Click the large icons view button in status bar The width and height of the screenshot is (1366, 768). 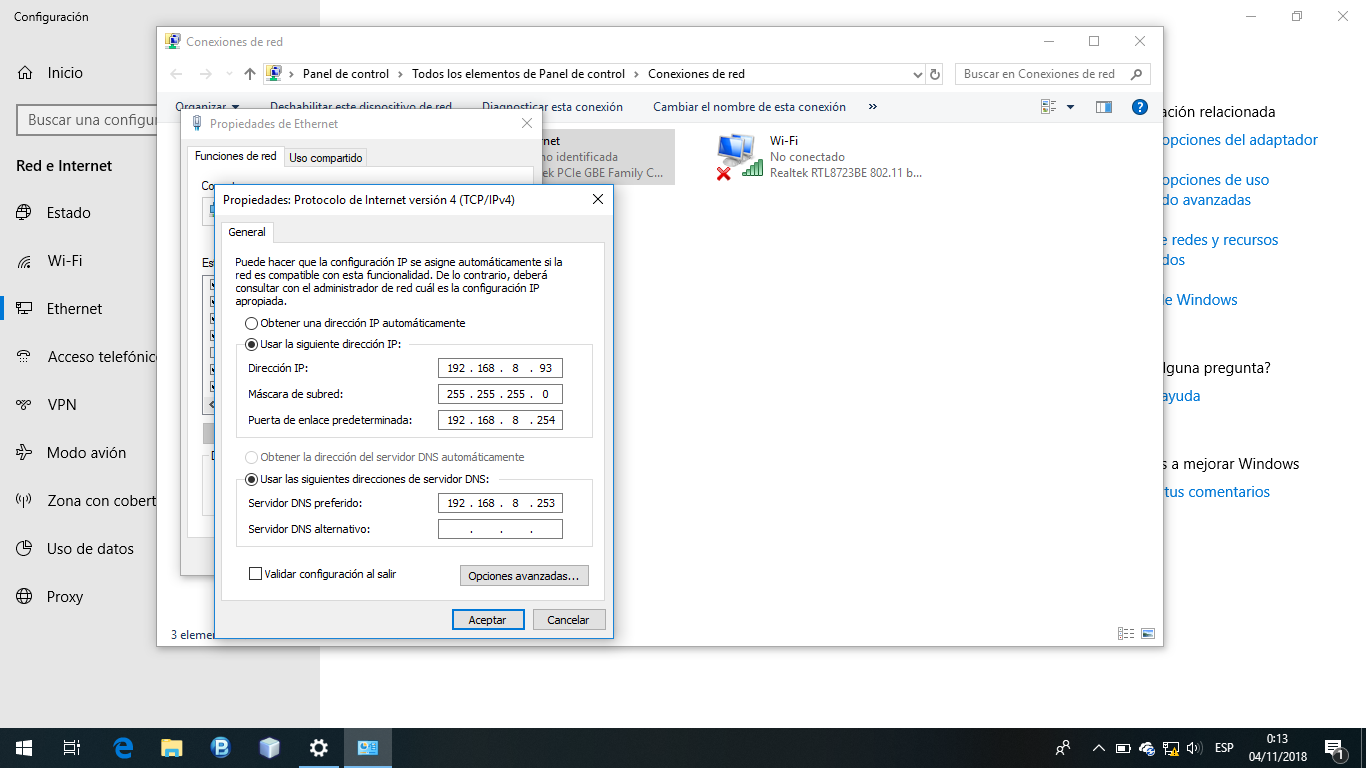point(1148,633)
